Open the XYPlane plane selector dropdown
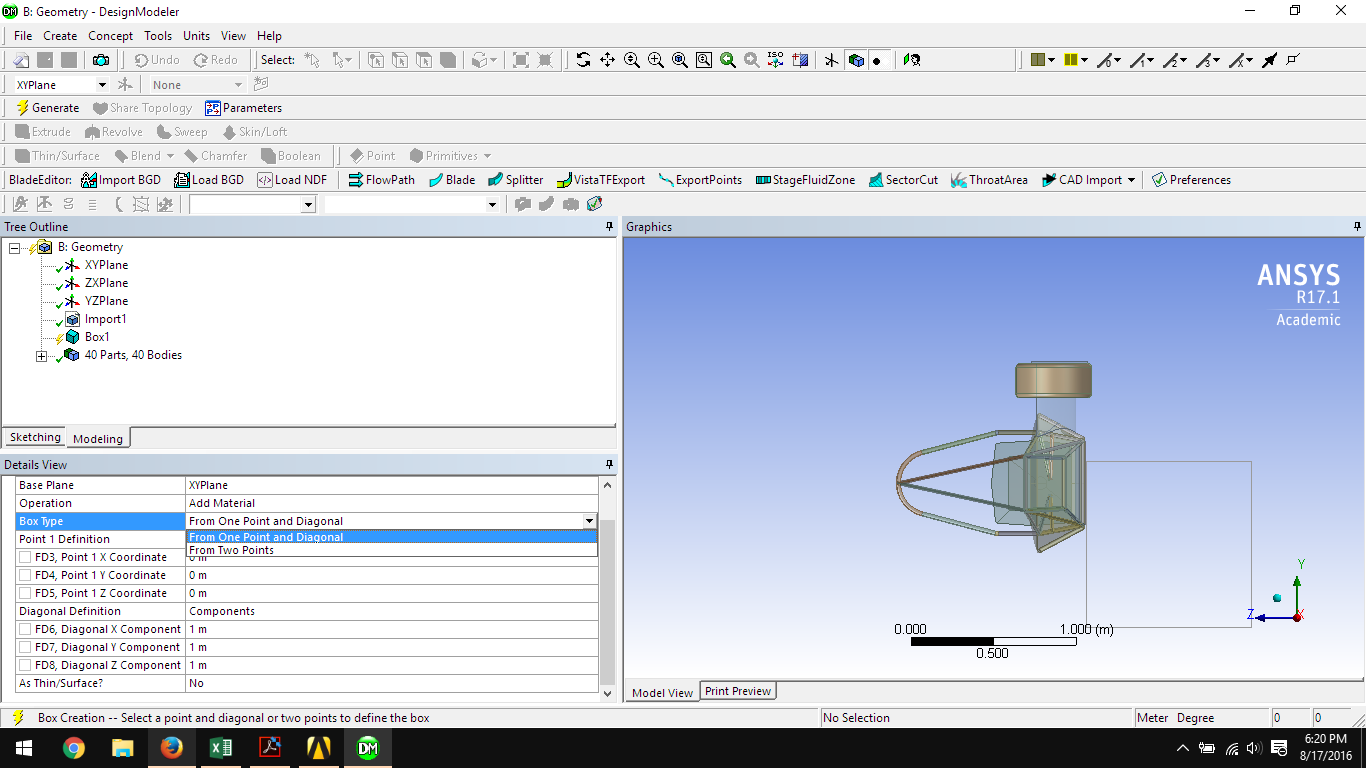Screen dimensions: 1366x768 click(x=102, y=85)
